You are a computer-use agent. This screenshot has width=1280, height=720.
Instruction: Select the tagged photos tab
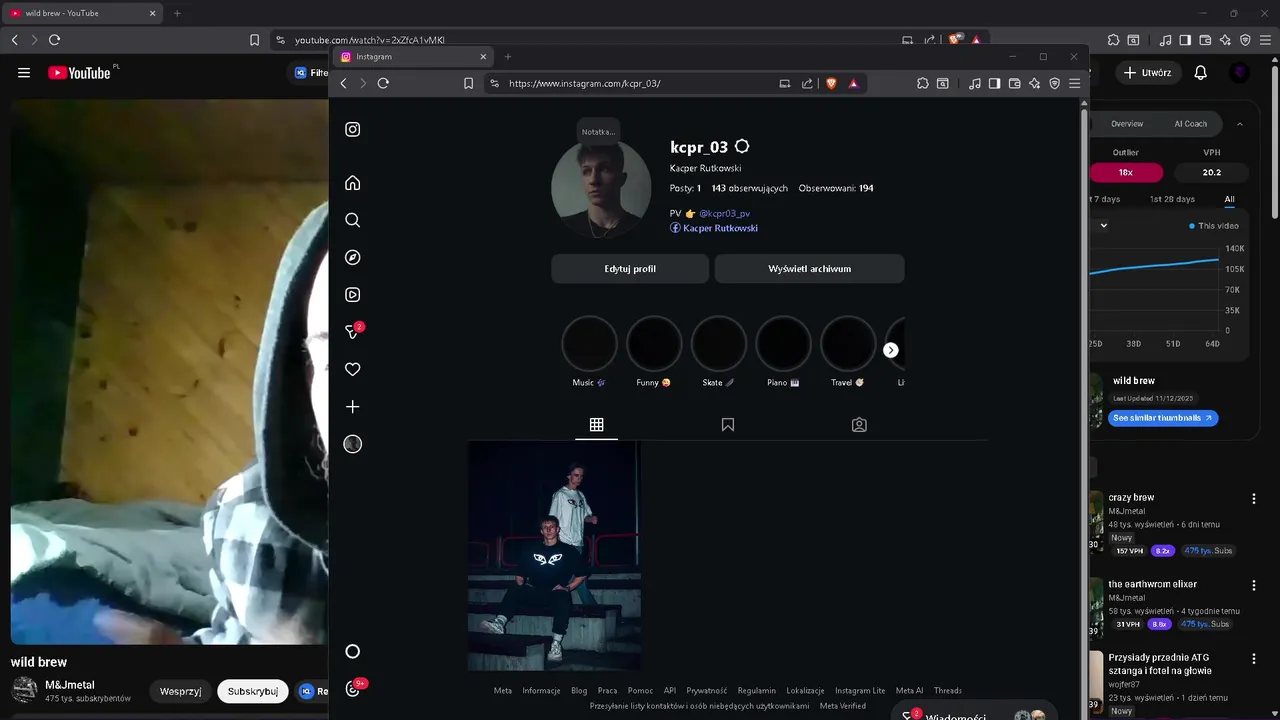[x=859, y=425]
